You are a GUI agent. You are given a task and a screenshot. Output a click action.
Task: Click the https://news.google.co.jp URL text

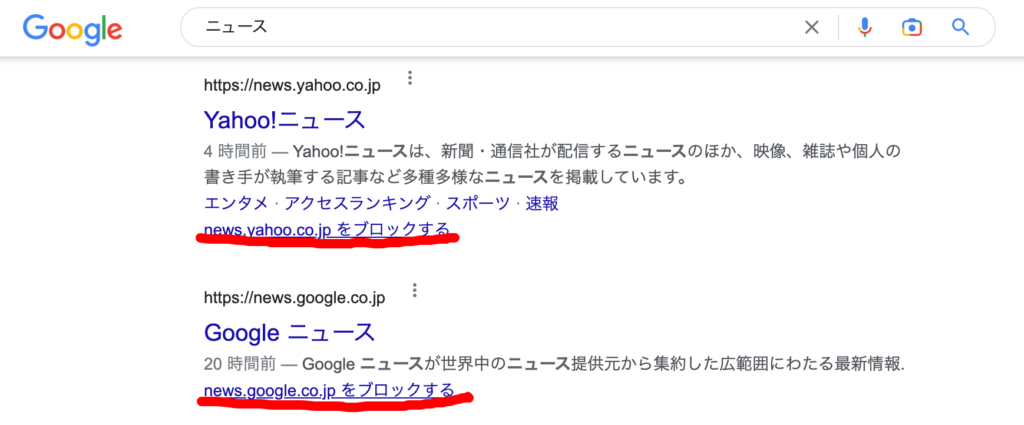[294, 297]
